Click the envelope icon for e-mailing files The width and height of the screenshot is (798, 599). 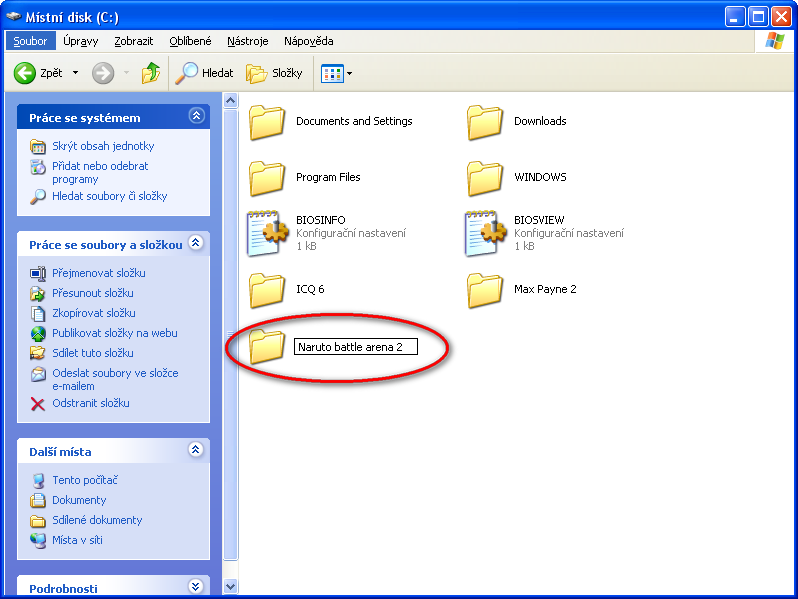(38, 374)
